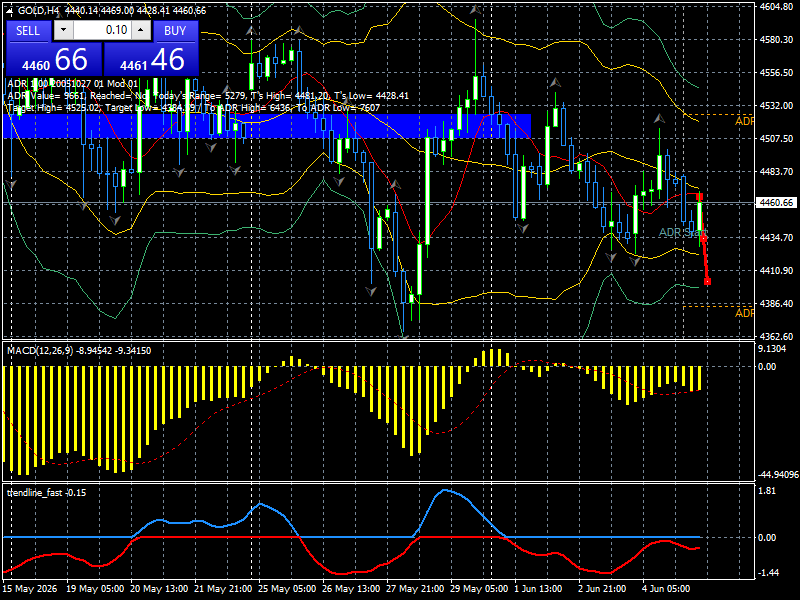Click the 25 May 05:00 time label
This screenshot has height=600, width=800.
pyautogui.click(x=287, y=589)
